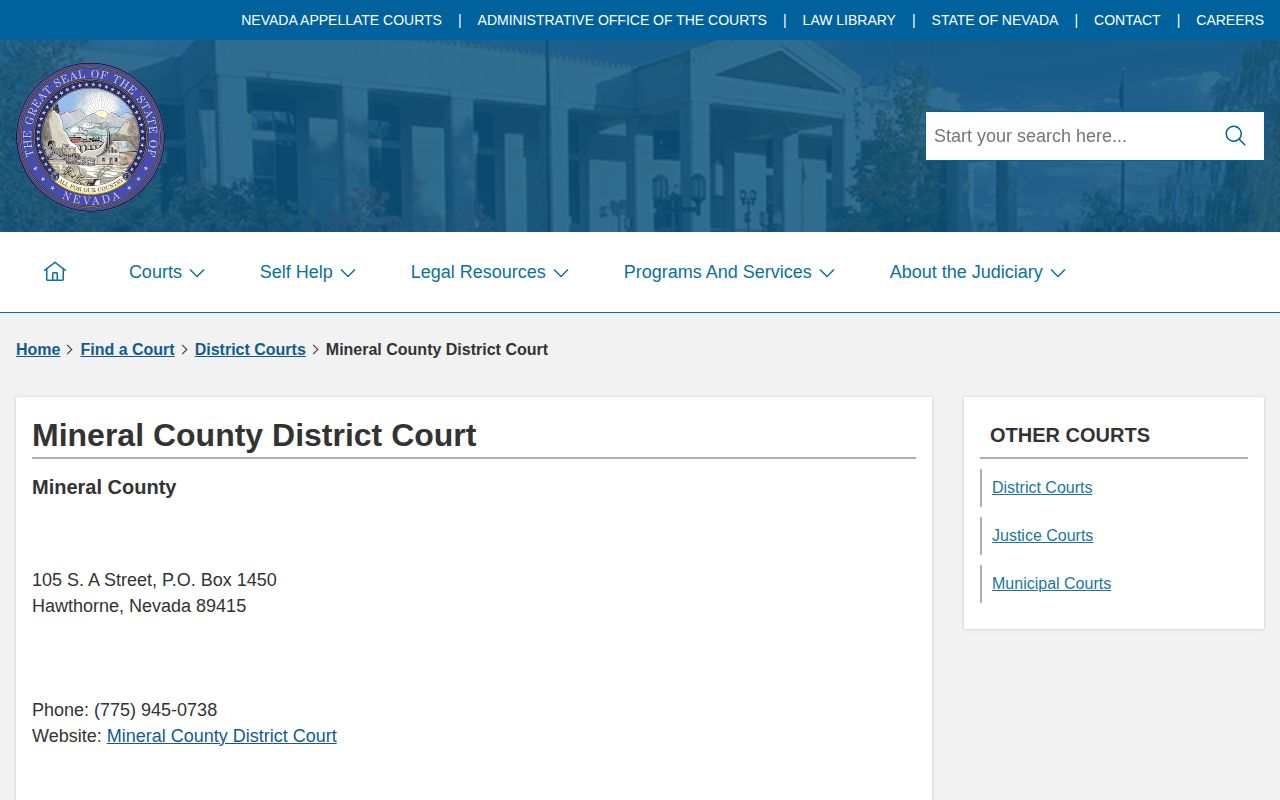Click the Nevada state seal logo
Viewport: 1280px width, 800px height.
pyautogui.click(x=90, y=136)
